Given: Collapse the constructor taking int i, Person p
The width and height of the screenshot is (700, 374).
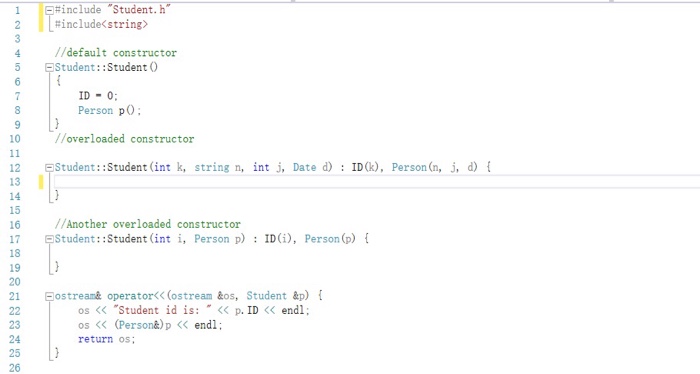Looking at the screenshot, I should (x=50, y=240).
